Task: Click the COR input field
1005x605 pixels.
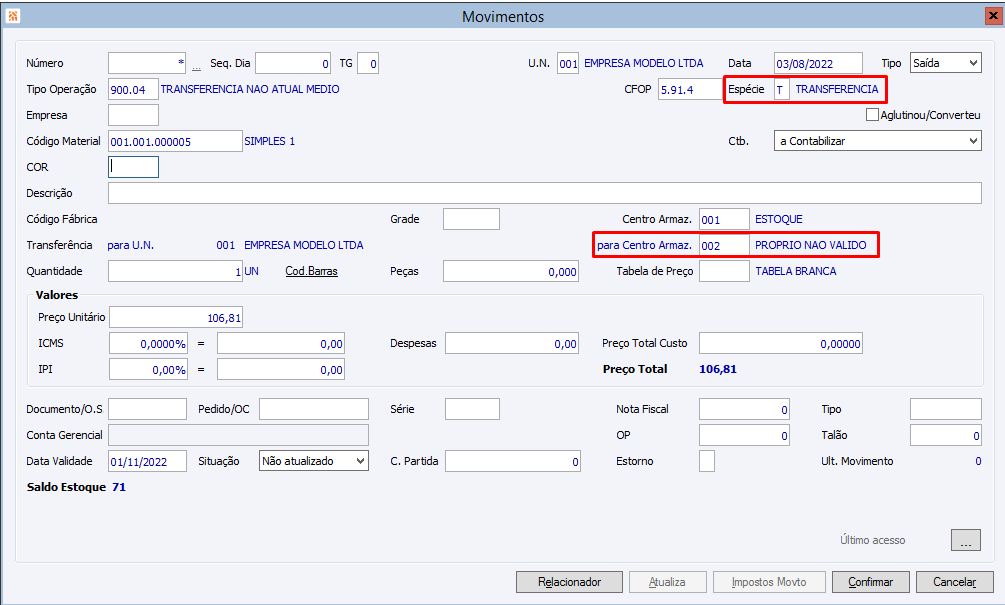Action: [133, 167]
